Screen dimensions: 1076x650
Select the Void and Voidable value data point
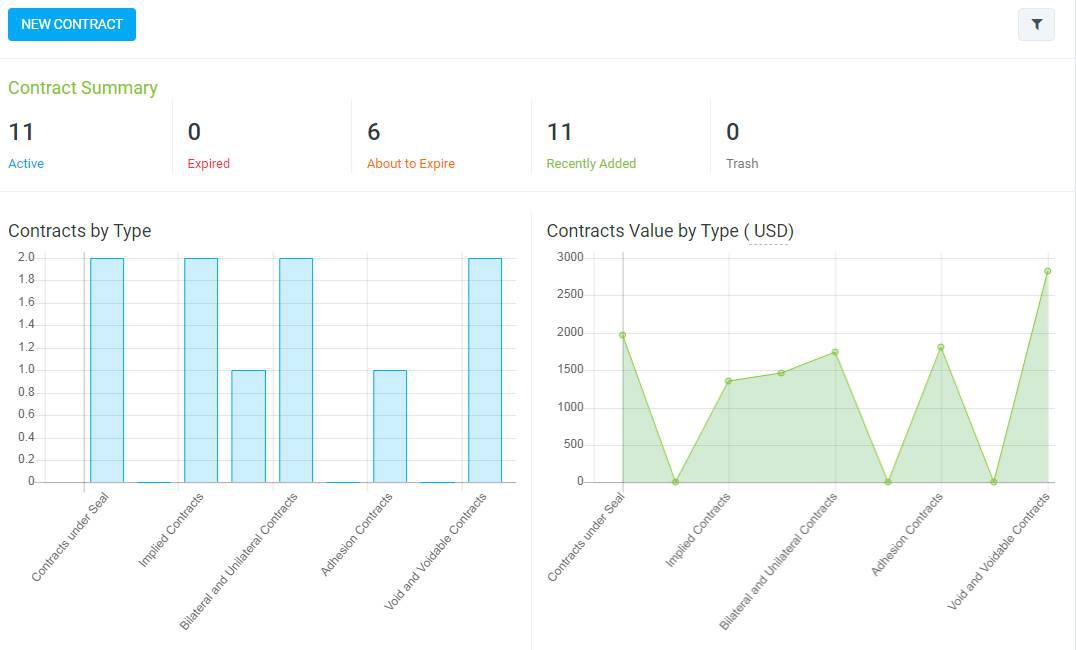click(x=1047, y=271)
